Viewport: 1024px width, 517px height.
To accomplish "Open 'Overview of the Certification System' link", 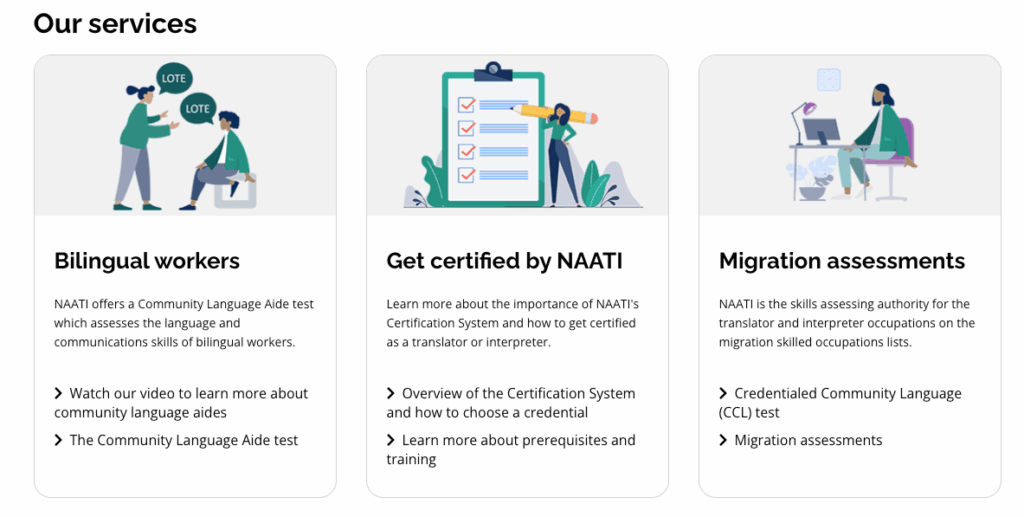I will [511, 403].
